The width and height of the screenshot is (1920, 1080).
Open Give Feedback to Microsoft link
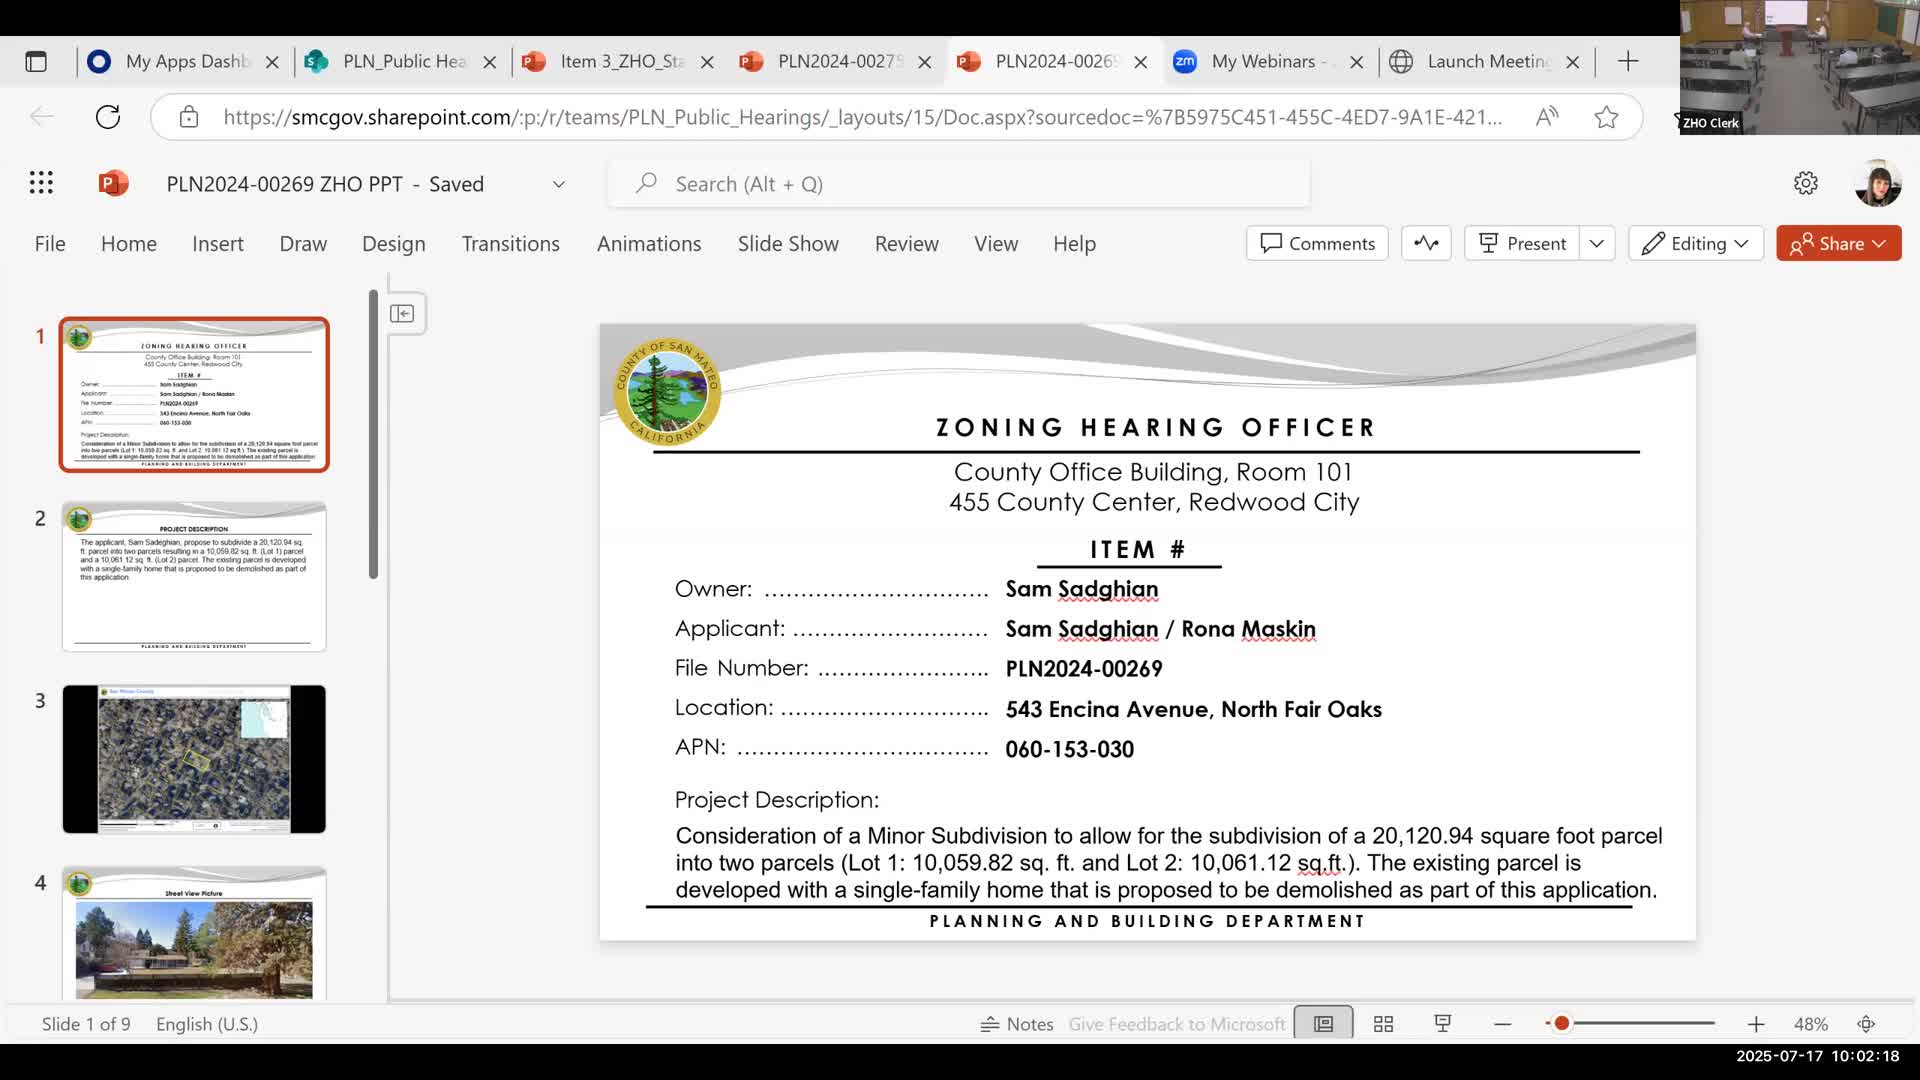pos(1176,1023)
